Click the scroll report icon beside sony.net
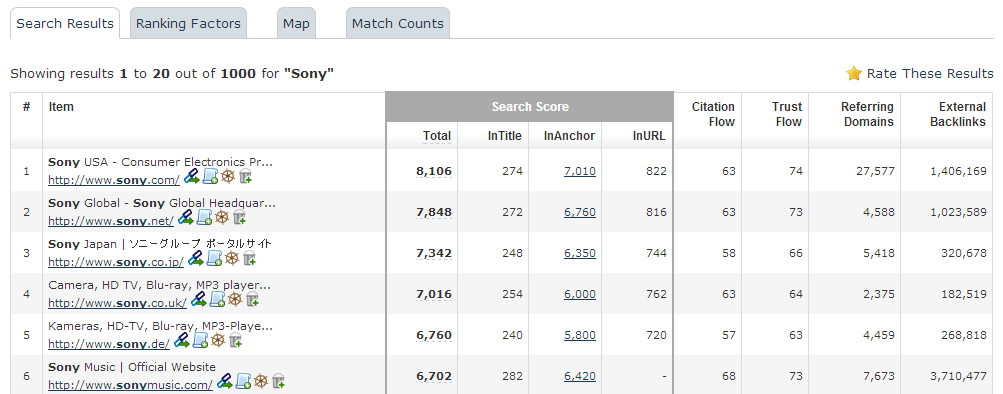The height and width of the screenshot is (394, 1003). (x=204, y=217)
